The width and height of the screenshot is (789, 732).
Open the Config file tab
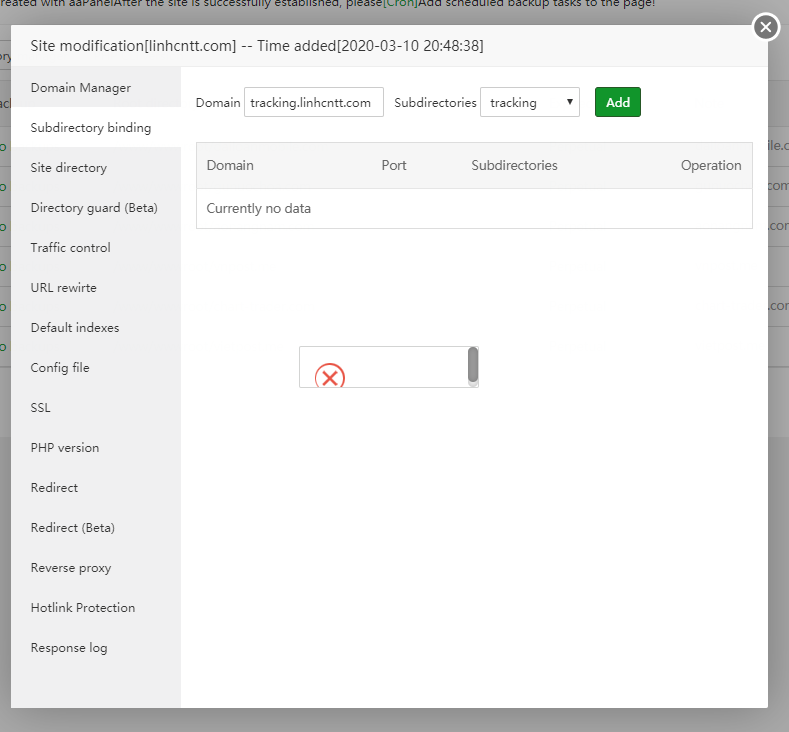60,368
